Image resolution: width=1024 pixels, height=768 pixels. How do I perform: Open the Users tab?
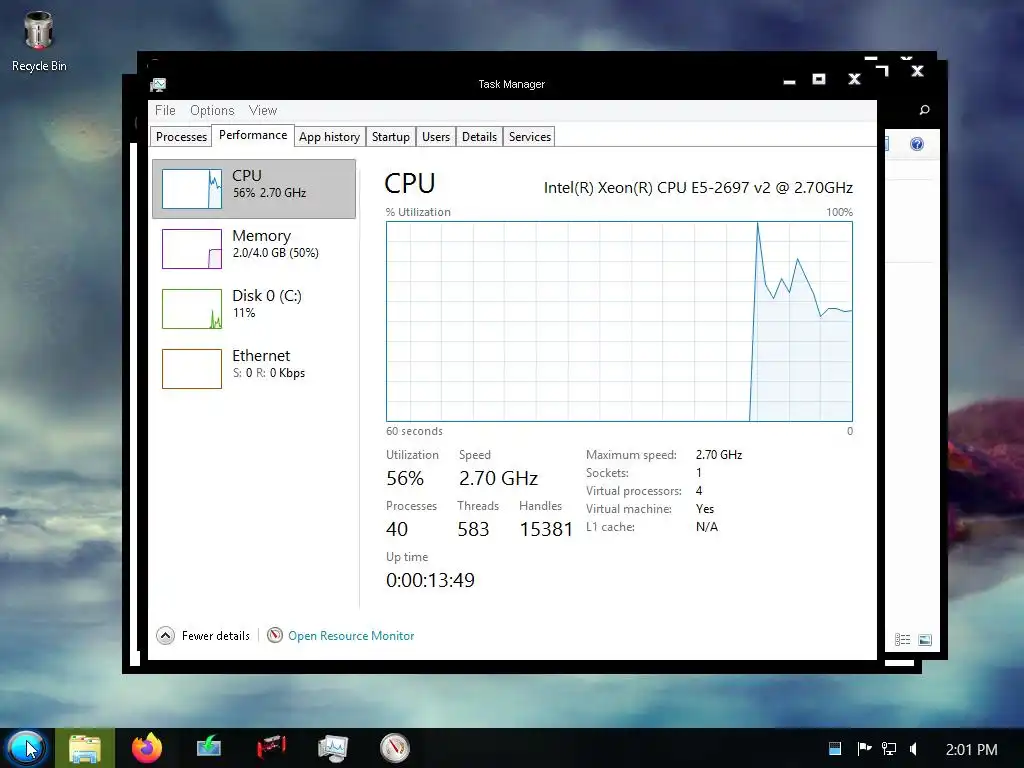[436, 136]
